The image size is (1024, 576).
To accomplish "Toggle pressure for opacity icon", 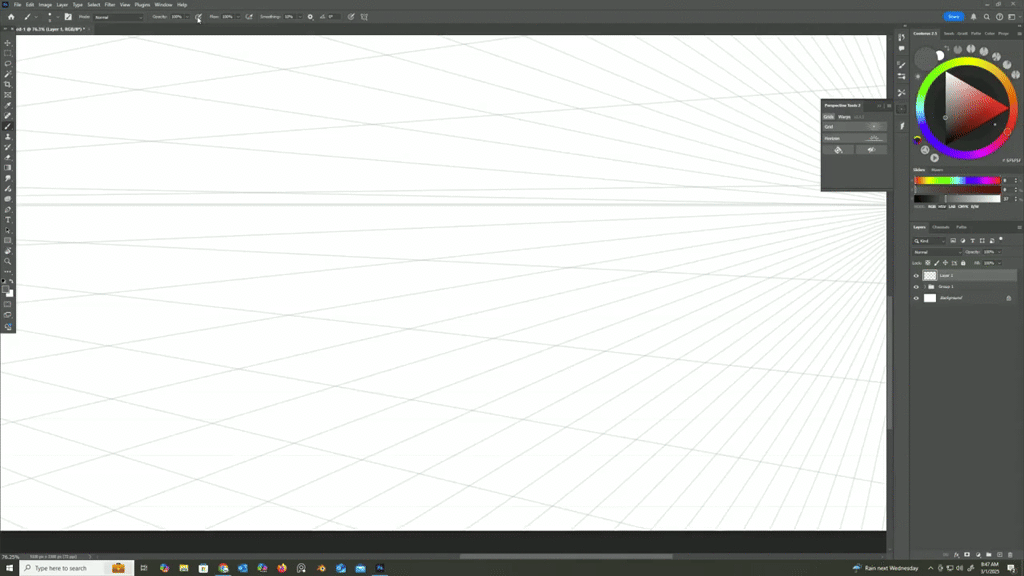I will click(198, 17).
